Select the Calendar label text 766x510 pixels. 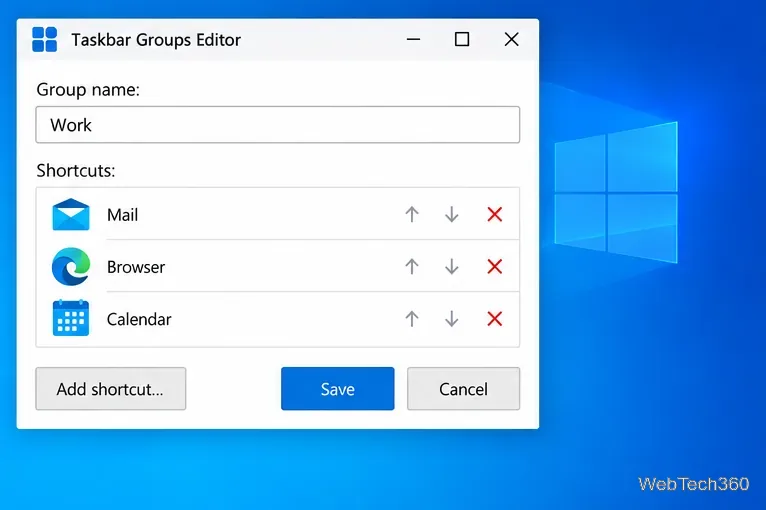pyautogui.click(x=139, y=319)
